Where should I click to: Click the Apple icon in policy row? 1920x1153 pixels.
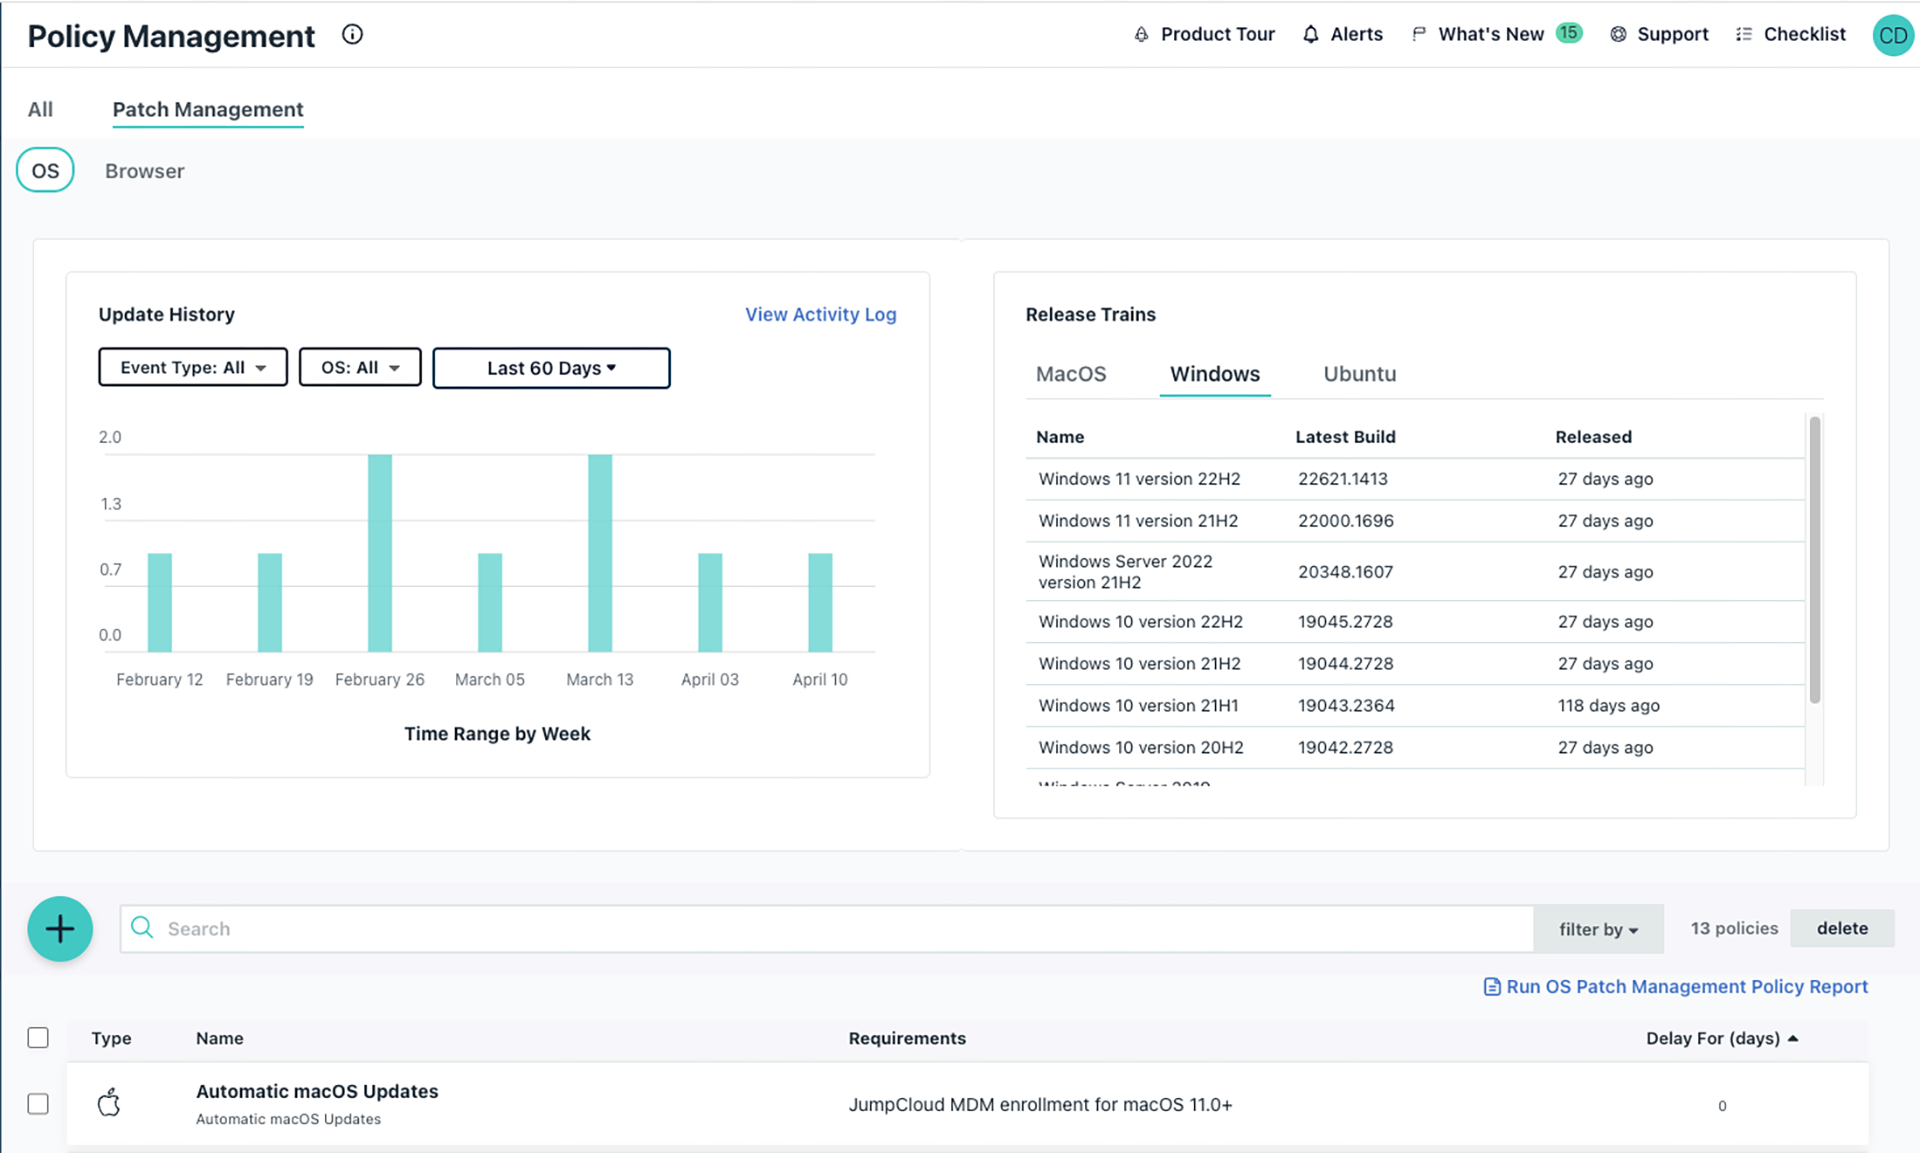tap(109, 1103)
